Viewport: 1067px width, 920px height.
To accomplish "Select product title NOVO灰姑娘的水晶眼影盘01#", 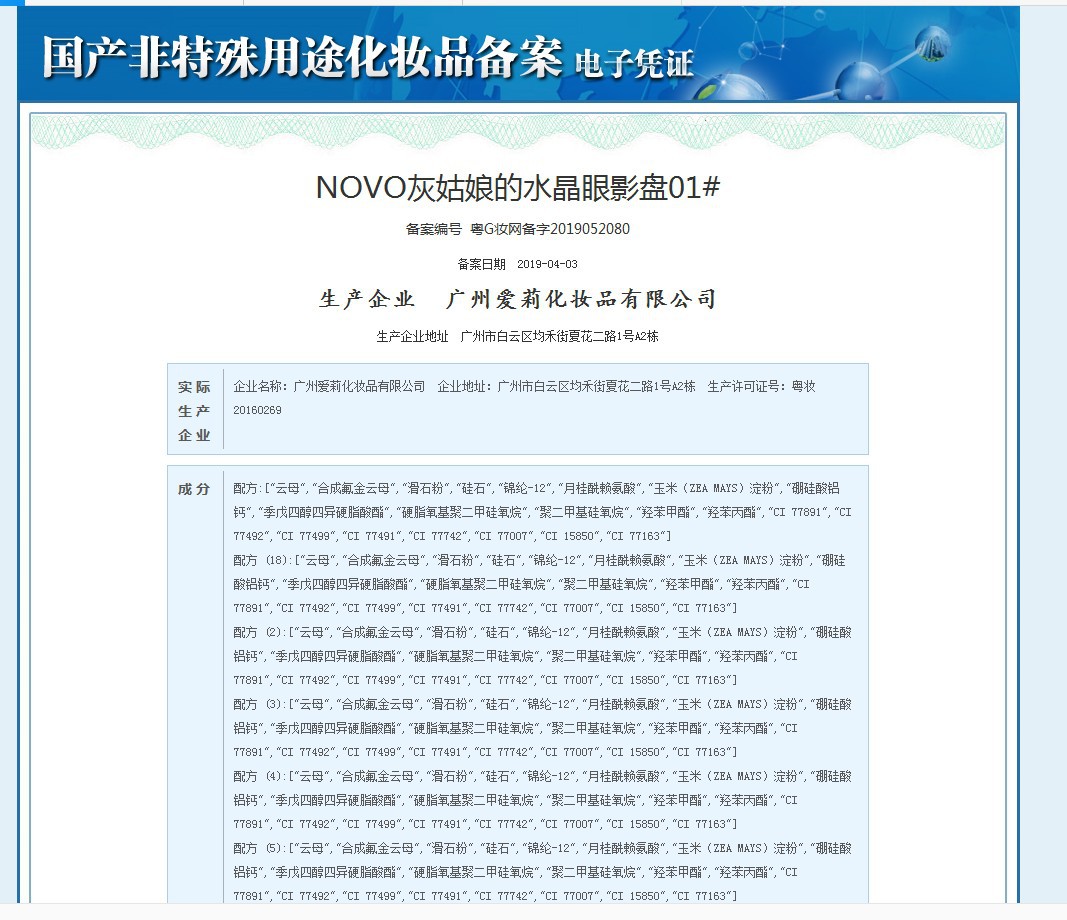I will [518, 188].
